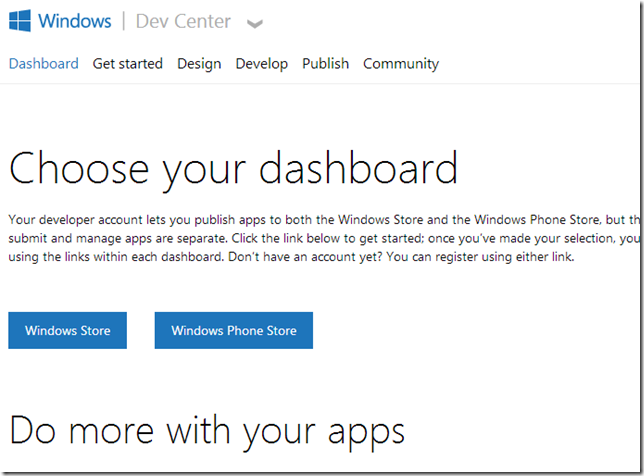Image resolution: width=644 pixels, height=476 pixels.
Task: Click the Windows logo icon
Action: click(20, 21)
